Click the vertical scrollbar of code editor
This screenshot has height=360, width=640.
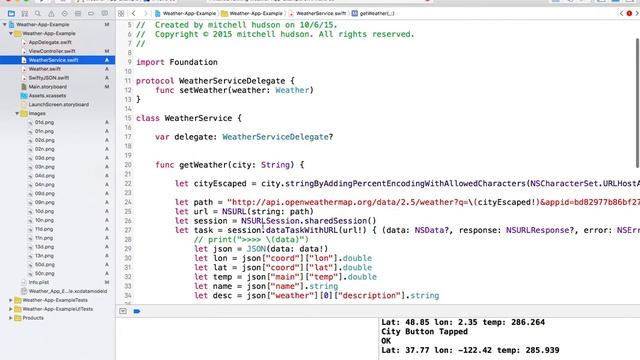[x=637, y=103]
